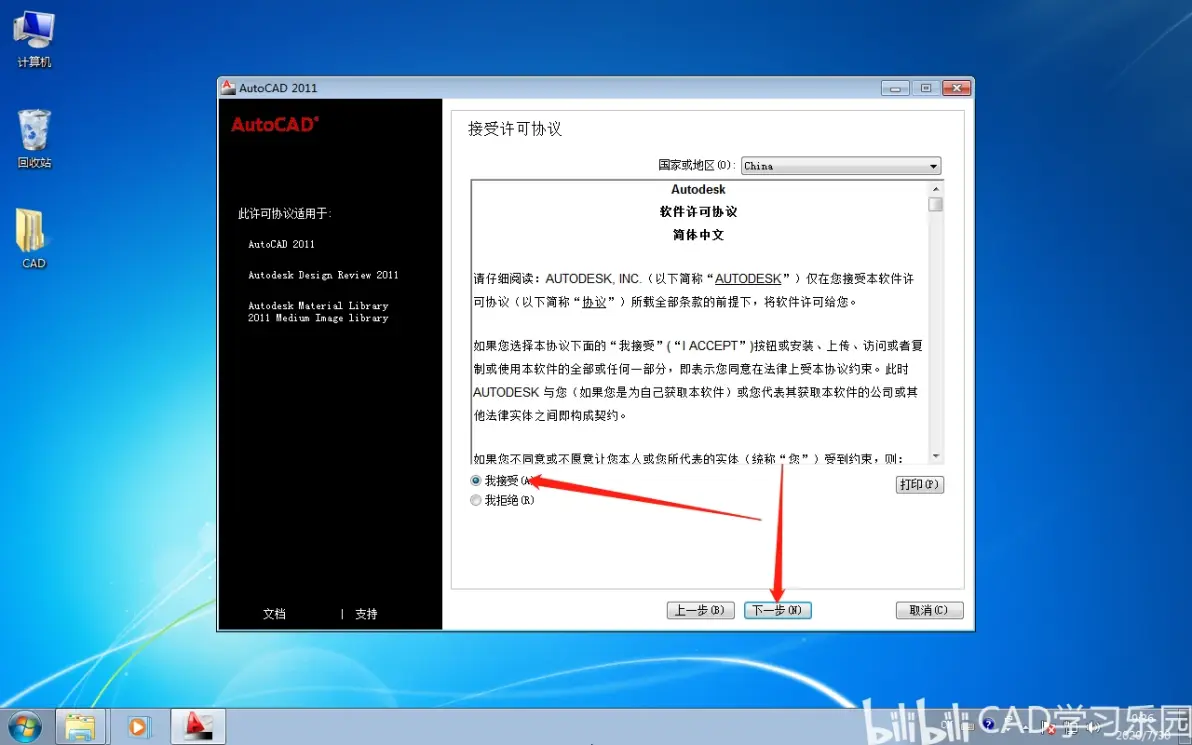Click Autodesk Material Library 2011 entry

pyautogui.click(x=318, y=312)
